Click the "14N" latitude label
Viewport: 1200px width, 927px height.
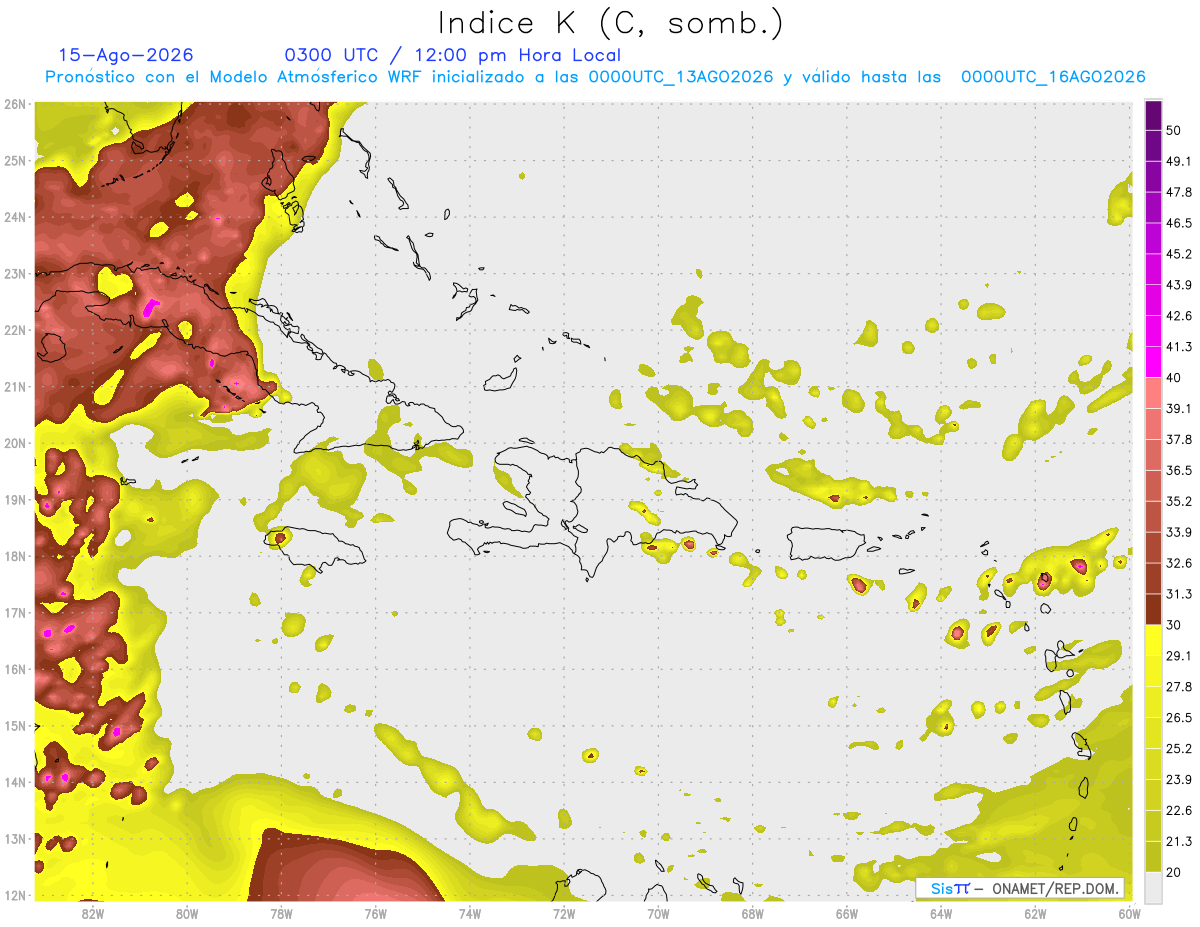coord(15,782)
